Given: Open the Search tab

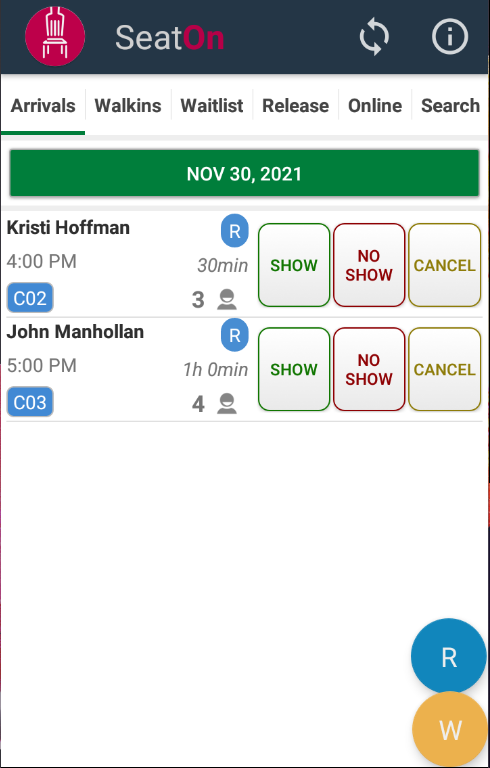Looking at the screenshot, I should pos(450,105).
